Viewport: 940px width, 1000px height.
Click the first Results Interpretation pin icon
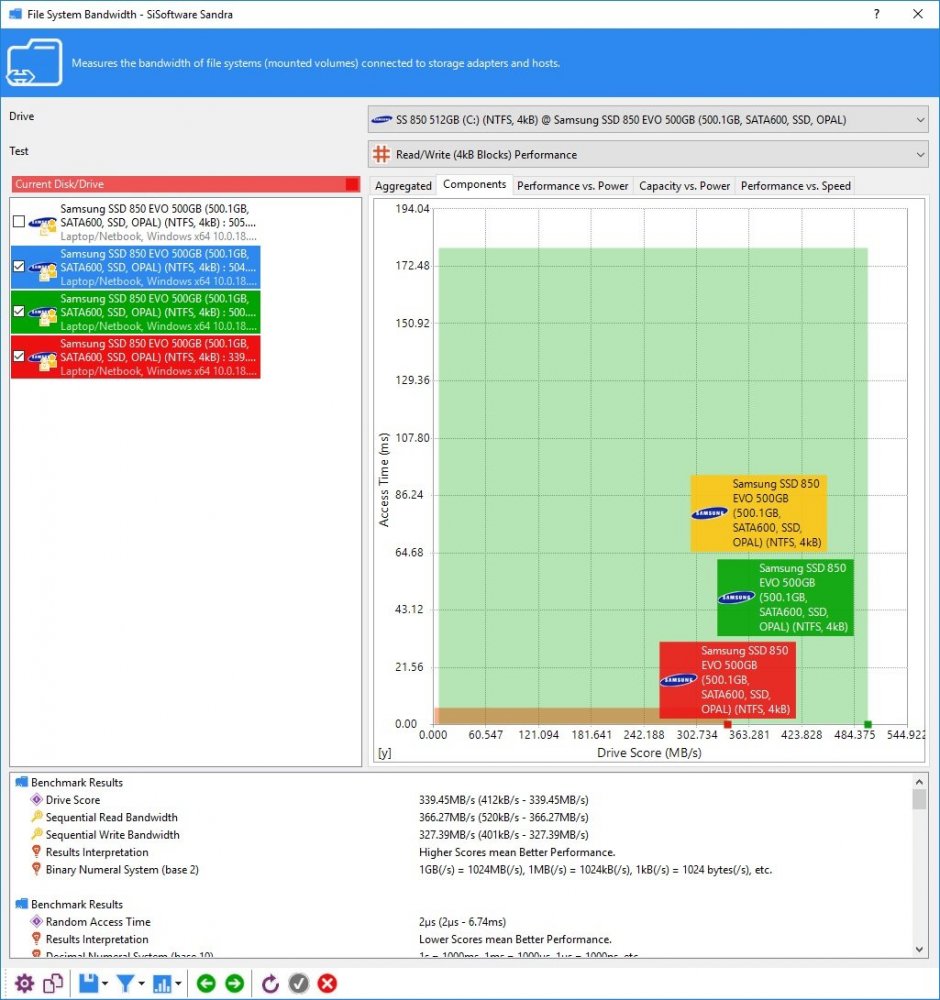point(36,851)
